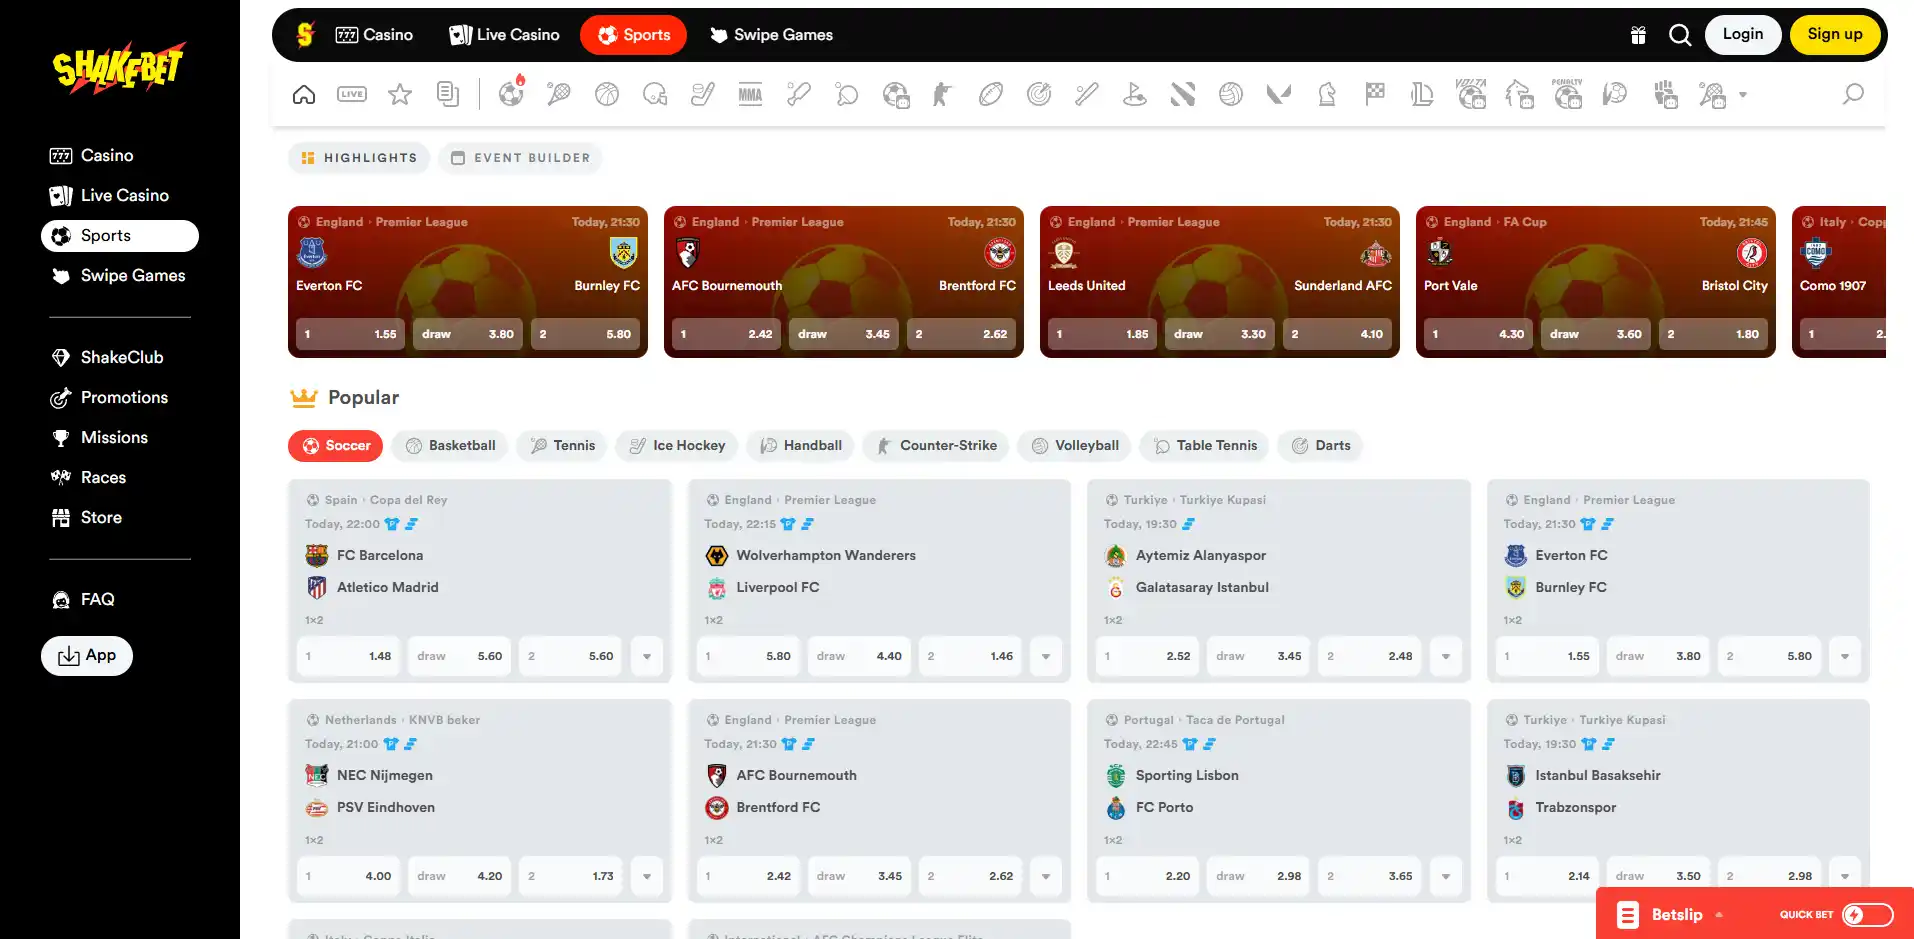This screenshot has width=1914, height=939.
Task: Select the darts target icon
Action: (x=1039, y=94)
